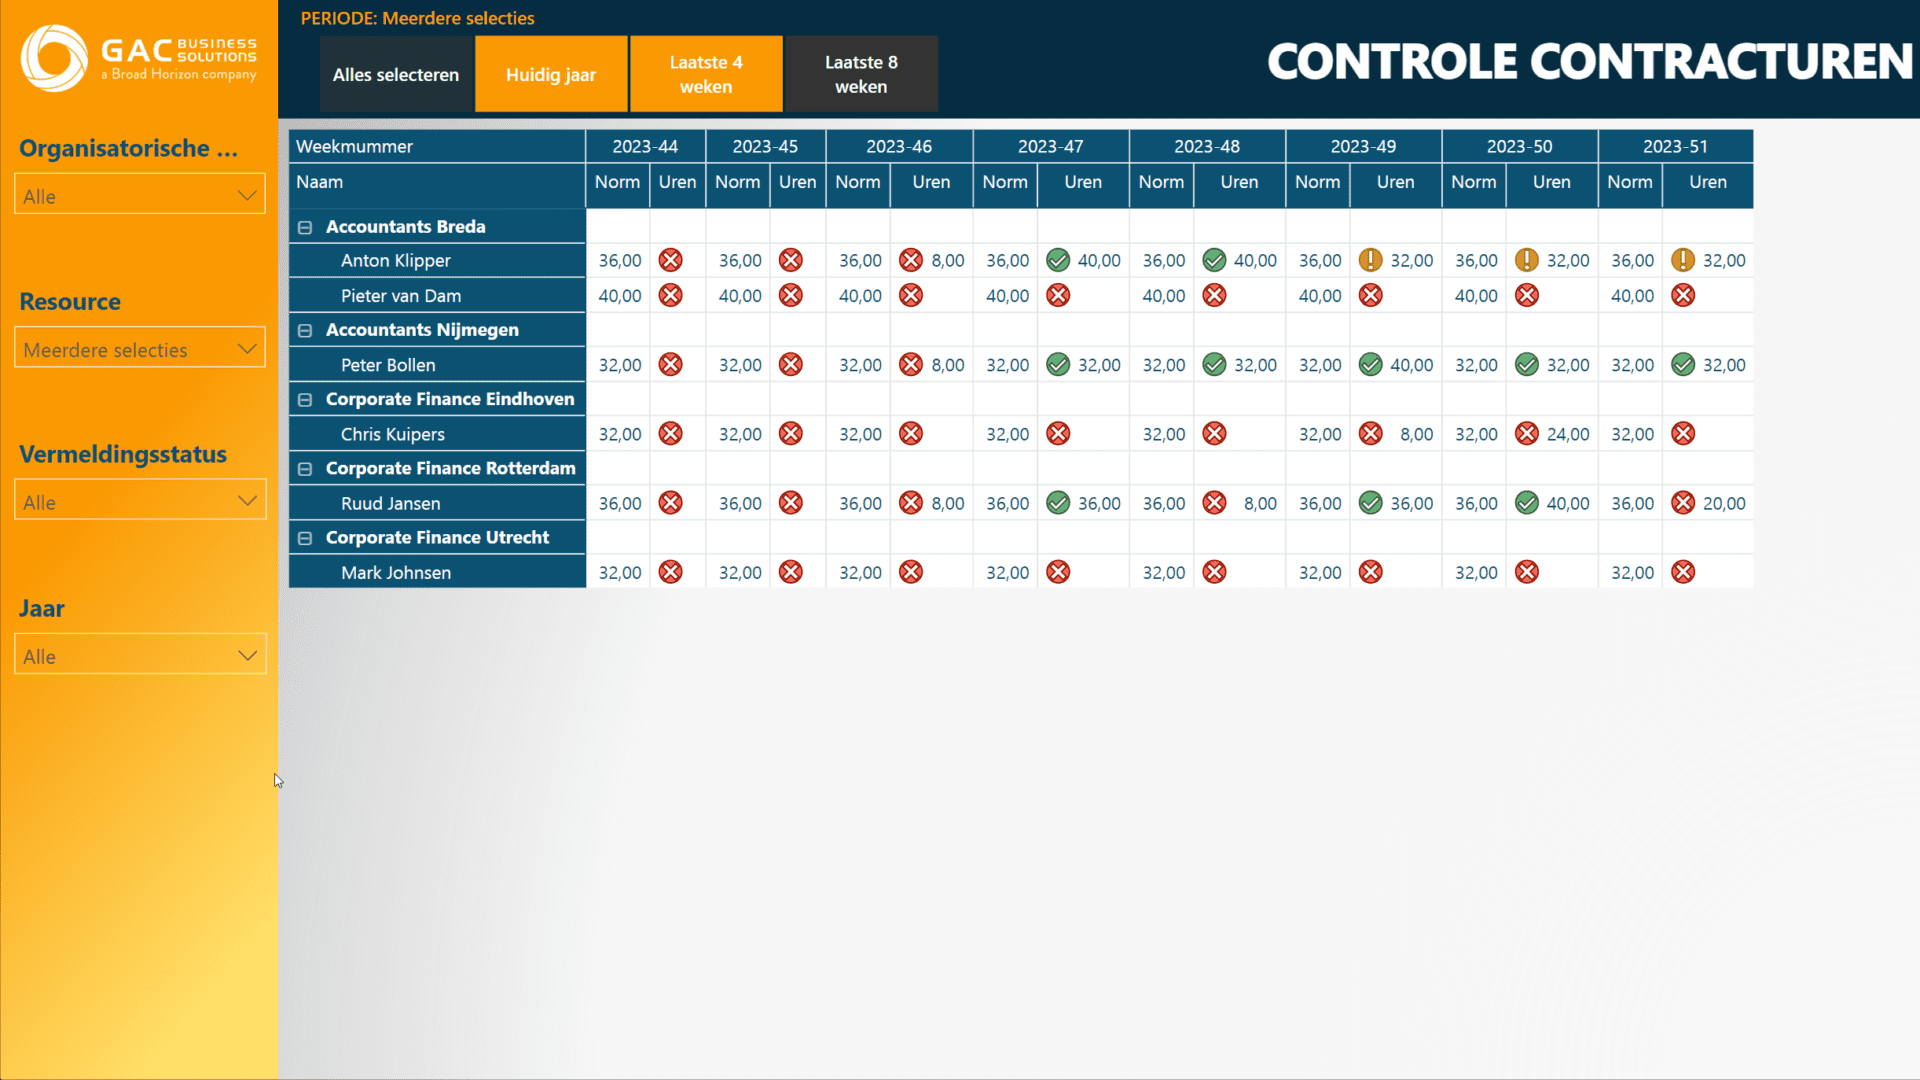Click red cross icon for Ruud Jansen week 2023-51

tap(1683, 503)
